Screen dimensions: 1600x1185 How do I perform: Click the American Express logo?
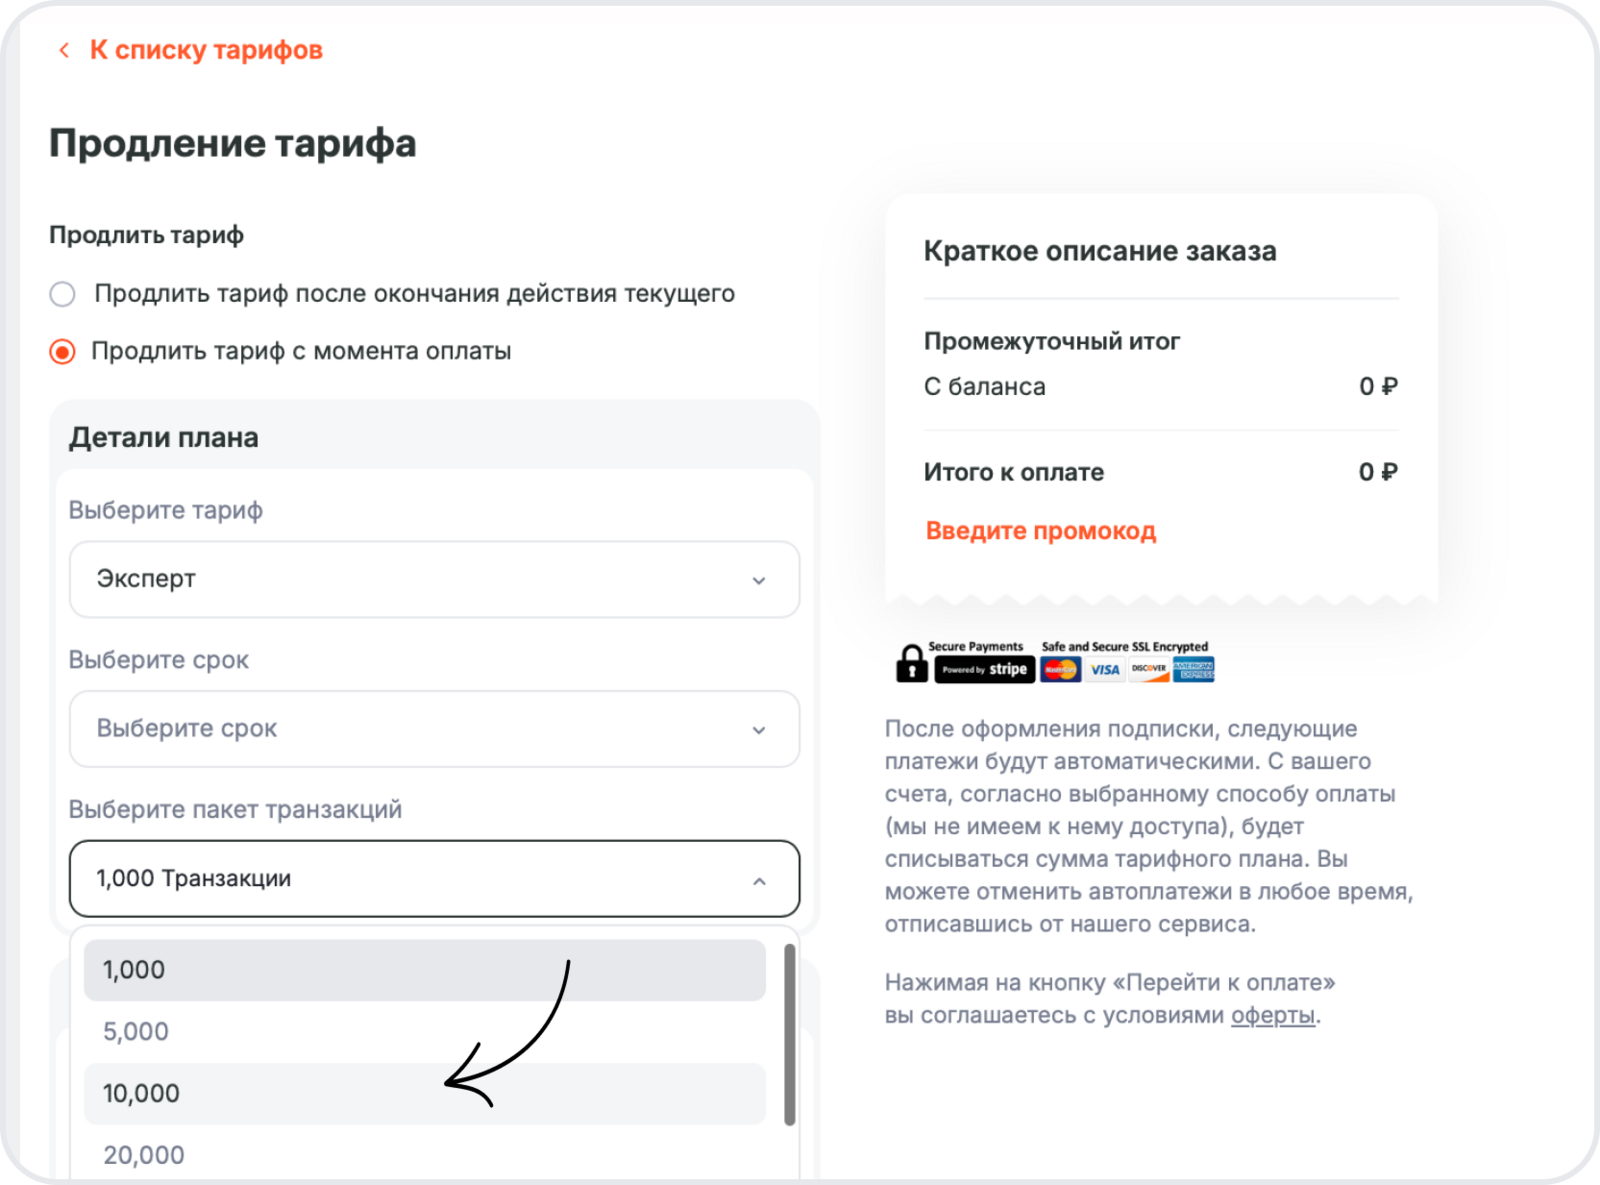1194,669
